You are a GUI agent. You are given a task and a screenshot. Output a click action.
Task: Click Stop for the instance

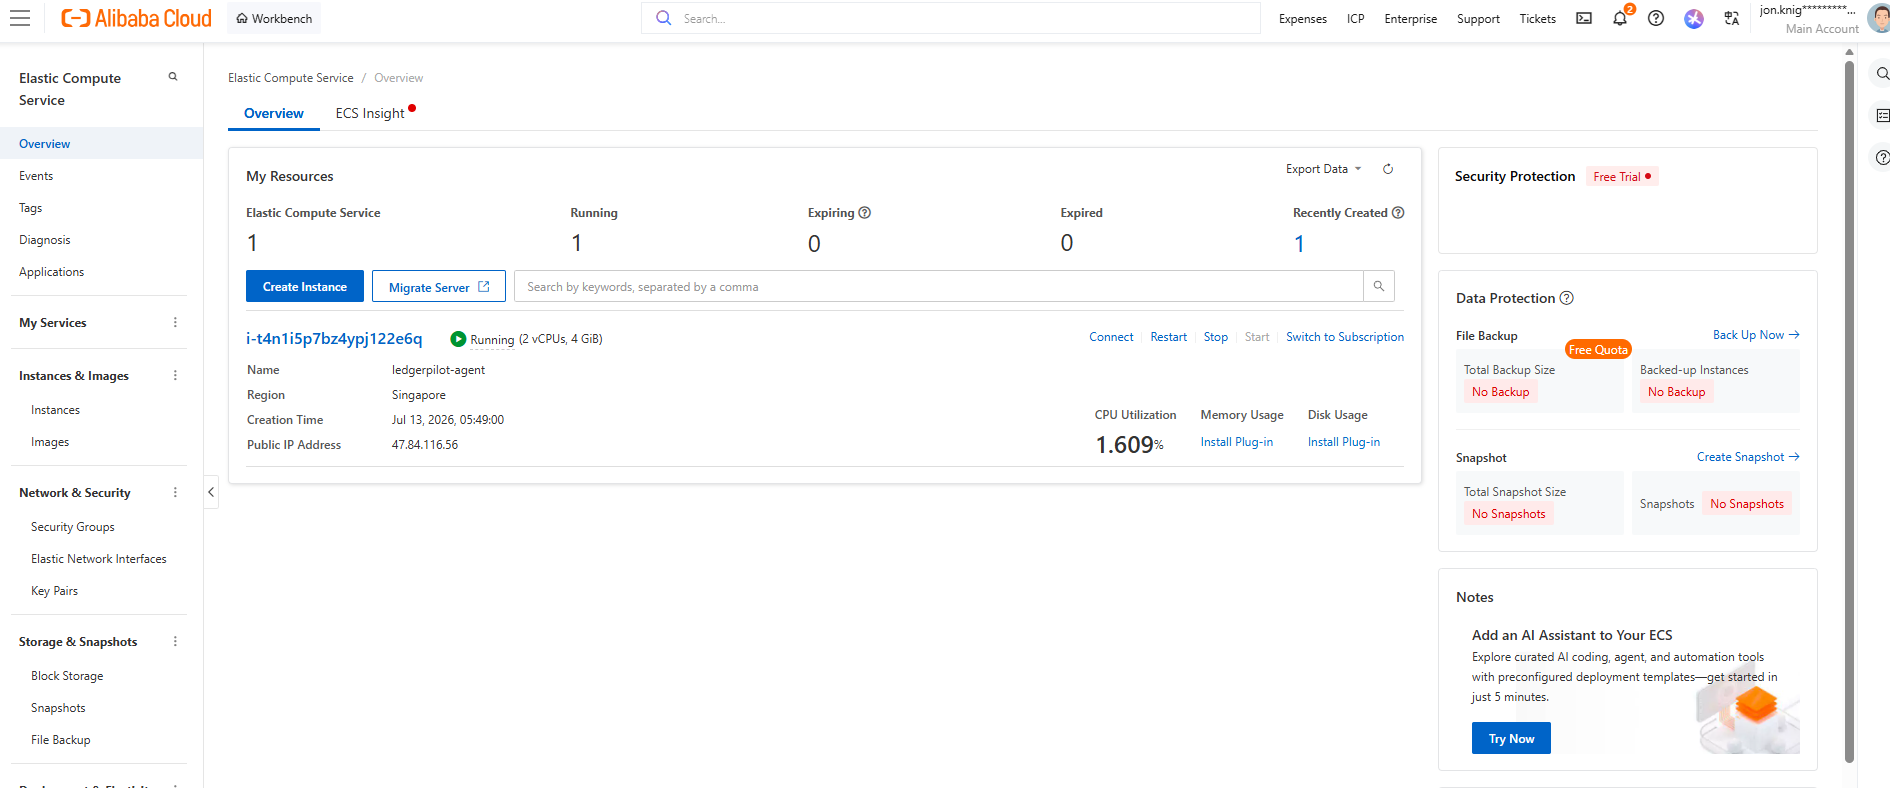point(1216,337)
